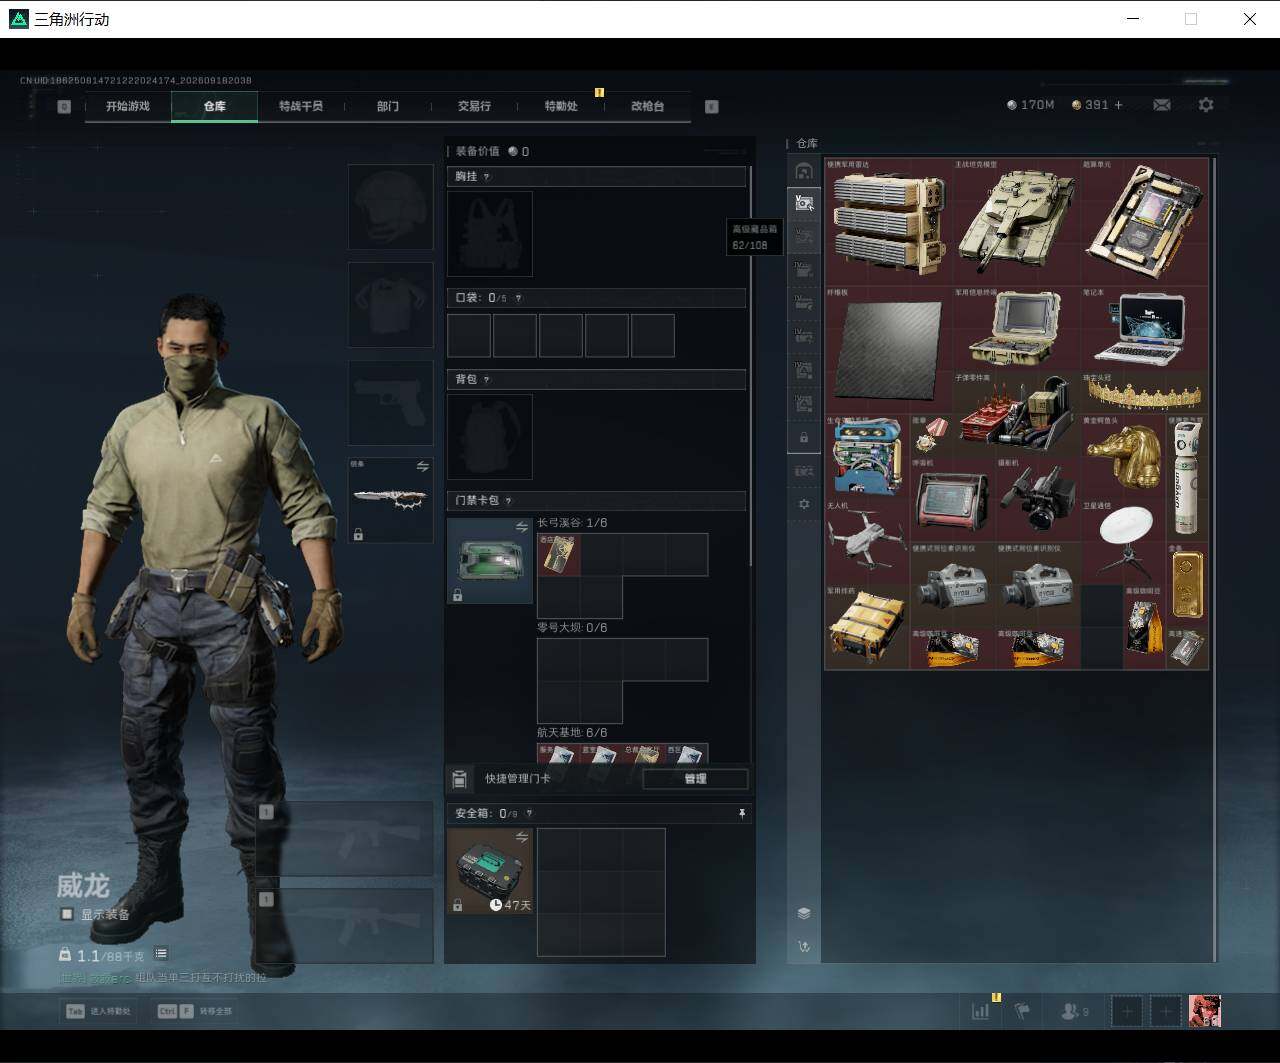1280x1063 pixels.
Task: Select the 卫星通信 dish item
Action: click(x=1123, y=542)
